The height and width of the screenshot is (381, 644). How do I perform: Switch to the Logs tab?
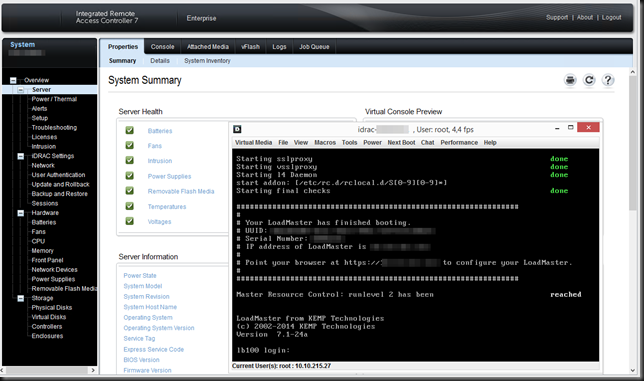tap(279, 47)
